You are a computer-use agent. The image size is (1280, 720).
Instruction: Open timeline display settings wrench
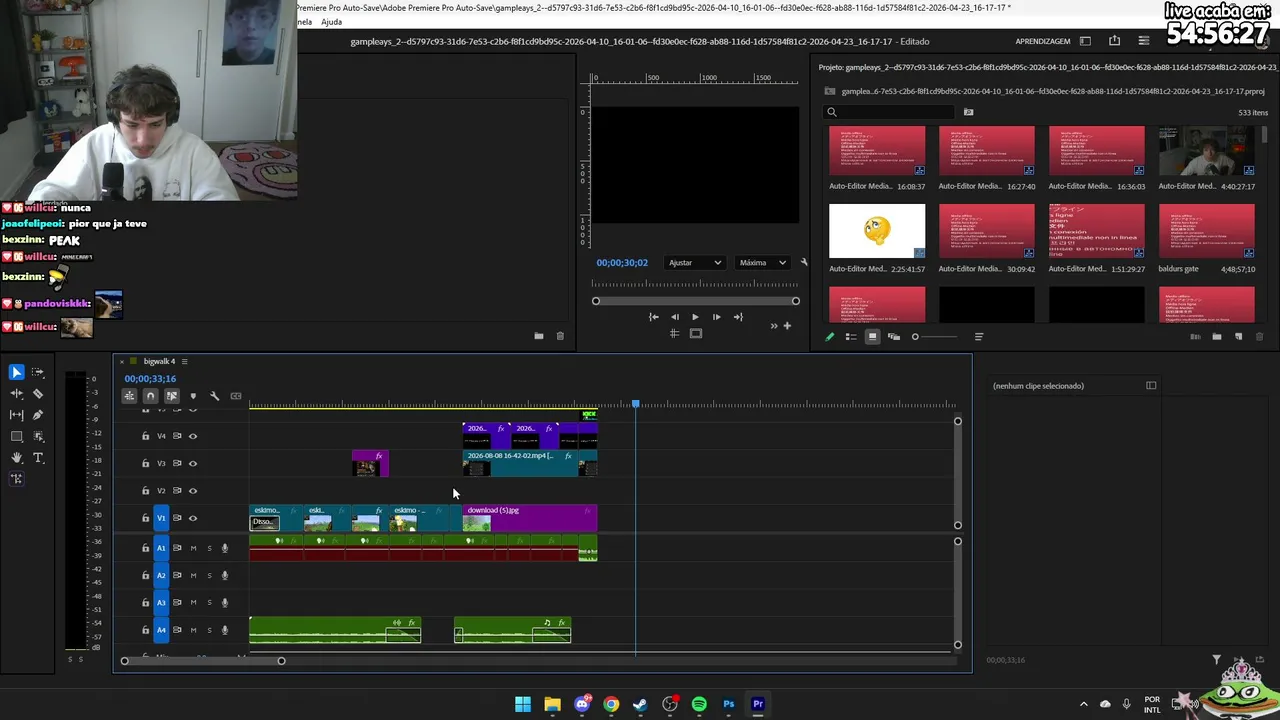(x=214, y=396)
